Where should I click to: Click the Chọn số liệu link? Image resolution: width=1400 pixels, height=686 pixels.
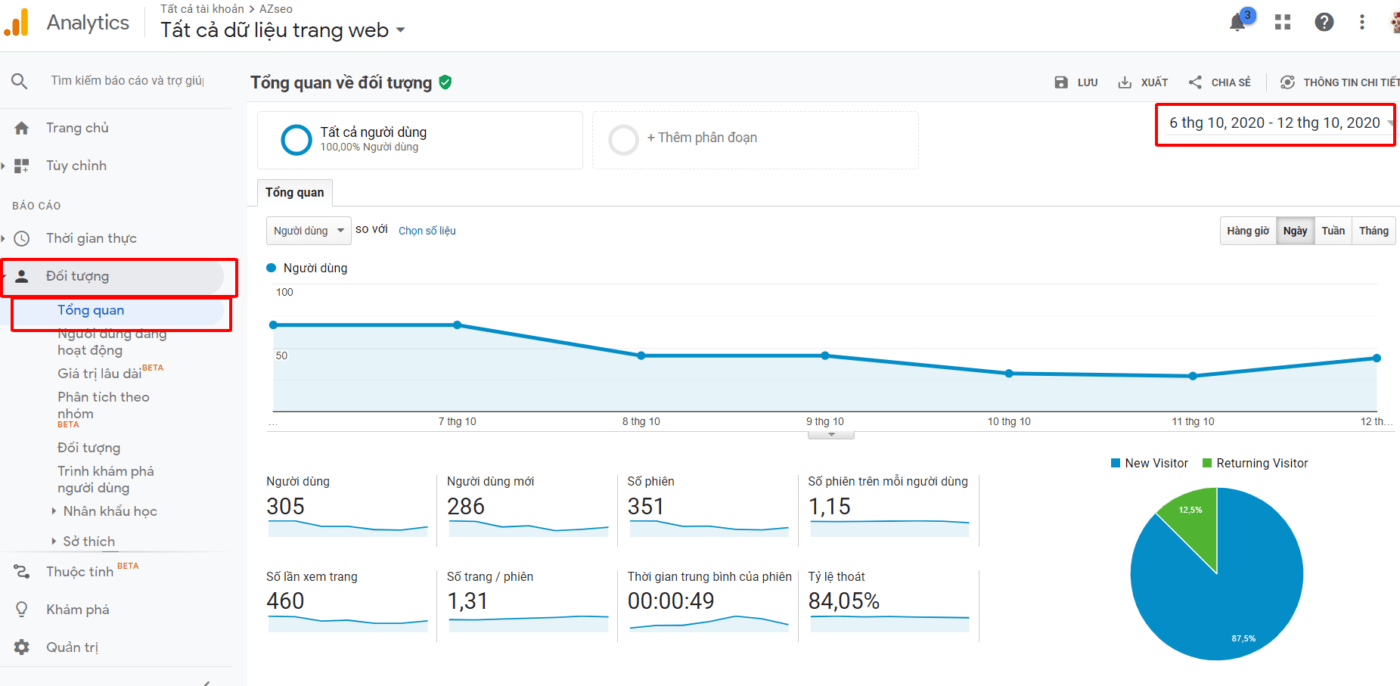tap(426, 230)
